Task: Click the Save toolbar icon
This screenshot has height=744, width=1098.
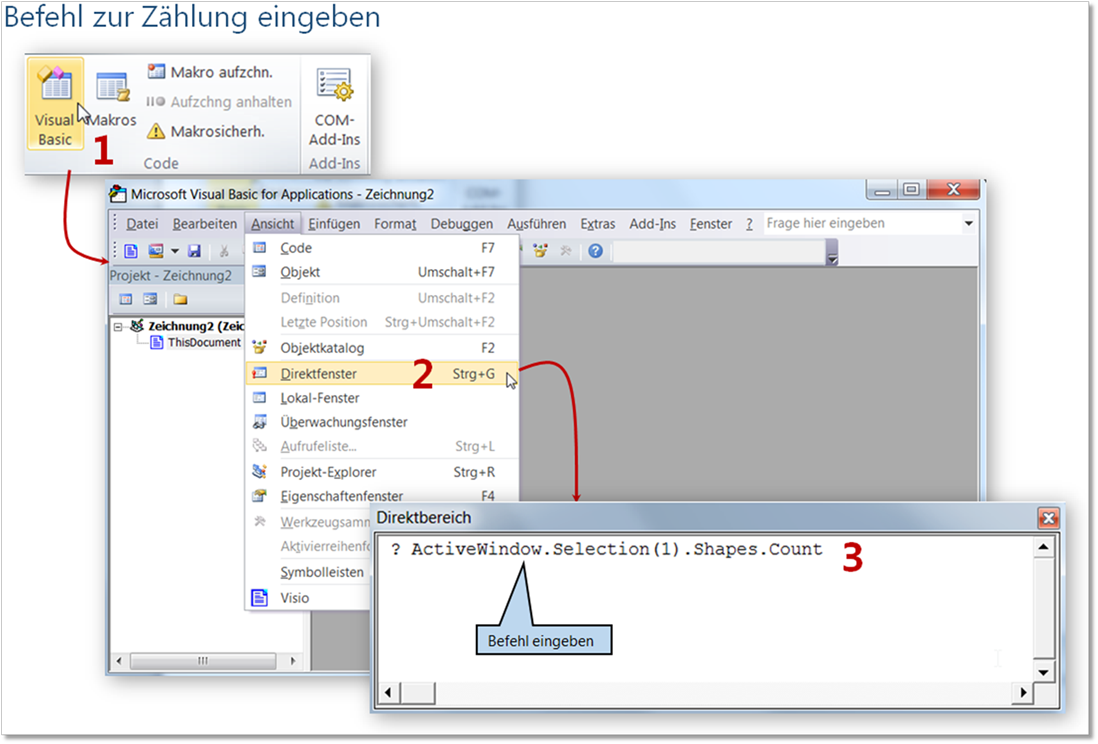Action: 195,251
